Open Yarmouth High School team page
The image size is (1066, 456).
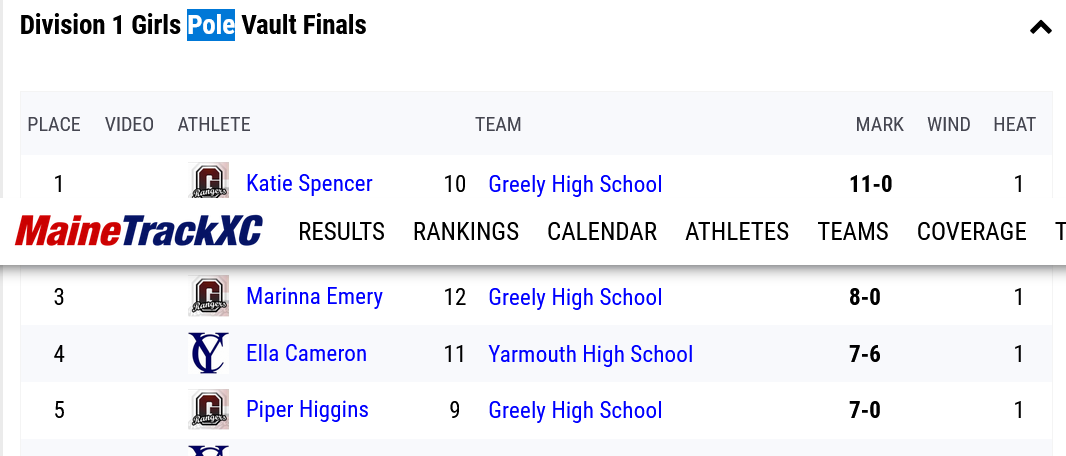[x=590, y=355]
